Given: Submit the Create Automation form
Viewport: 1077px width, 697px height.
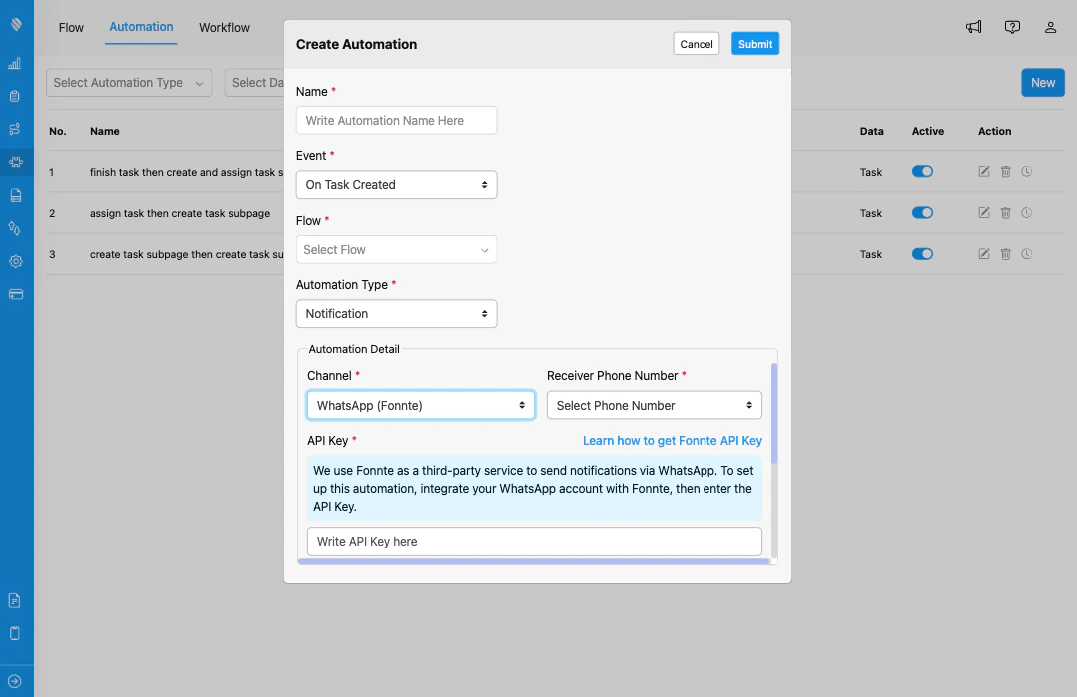Looking at the screenshot, I should (x=755, y=43).
